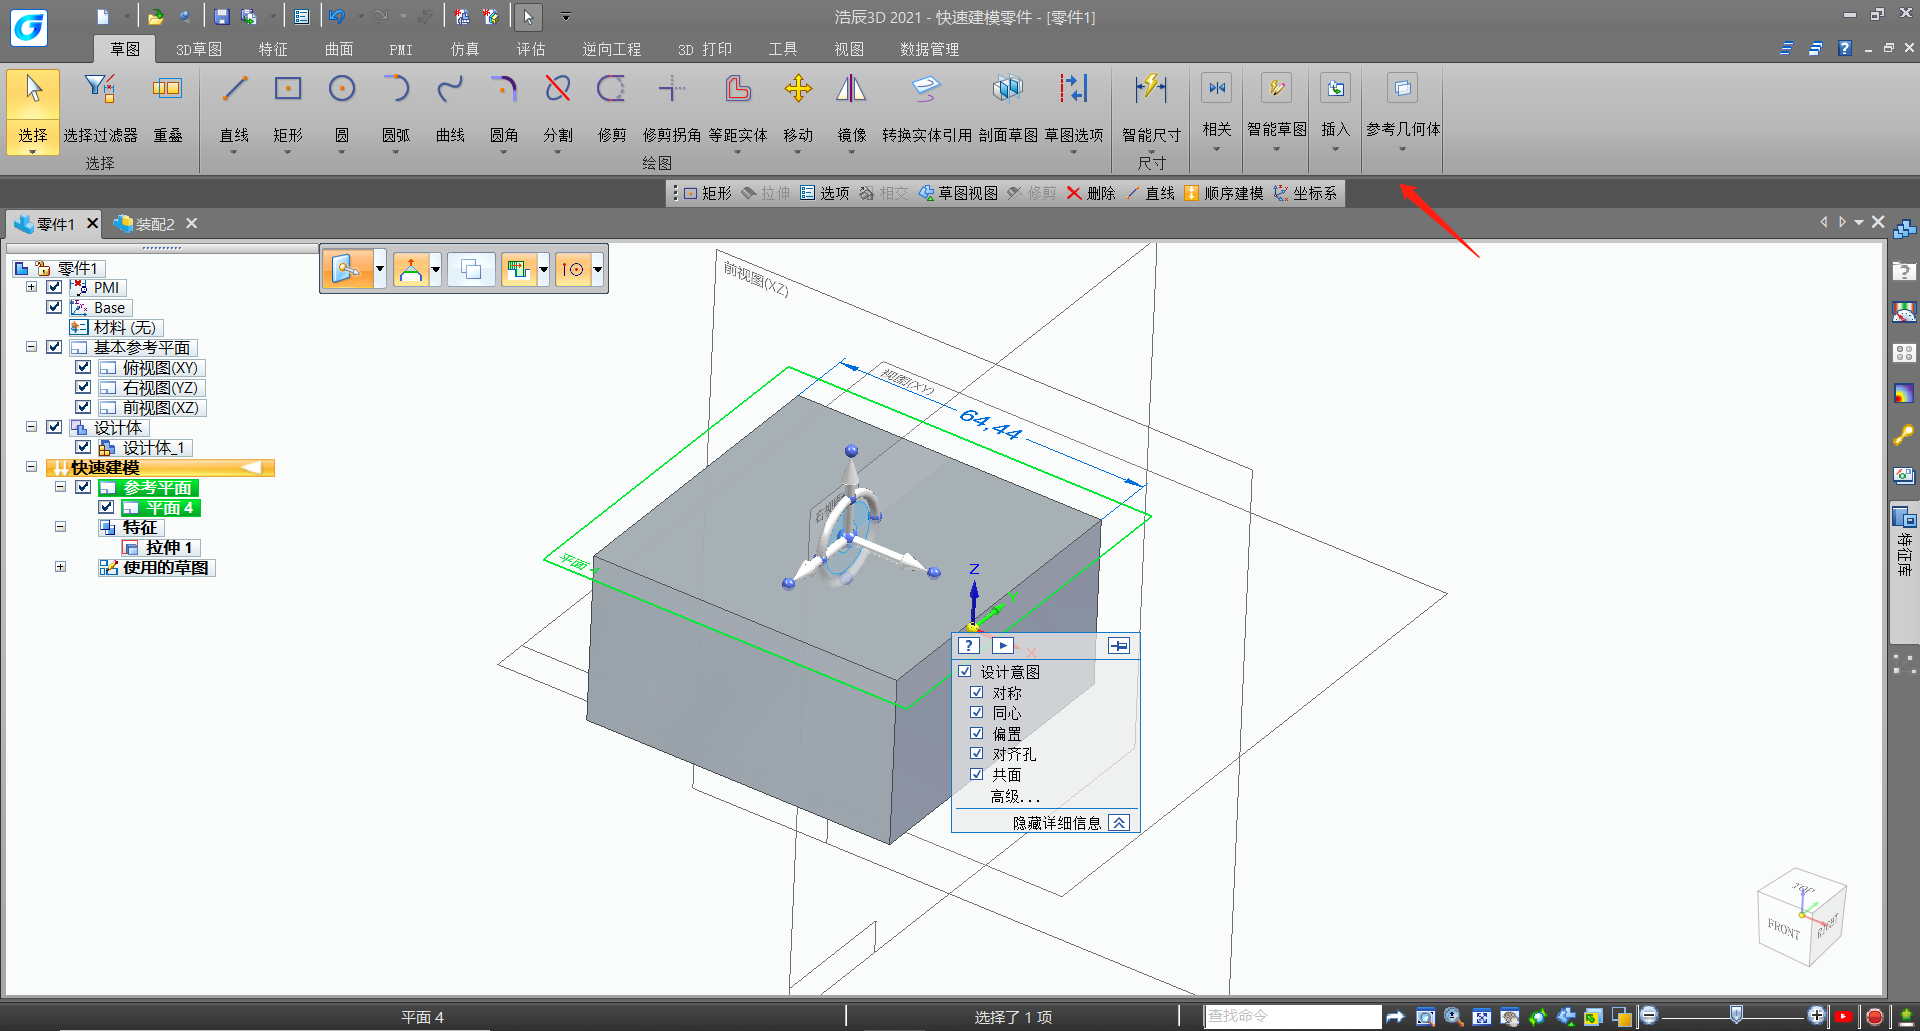Image resolution: width=1920 pixels, height=1031 pixels.
Task: Uncheck the 同心 option
Action: pos(977,712)
